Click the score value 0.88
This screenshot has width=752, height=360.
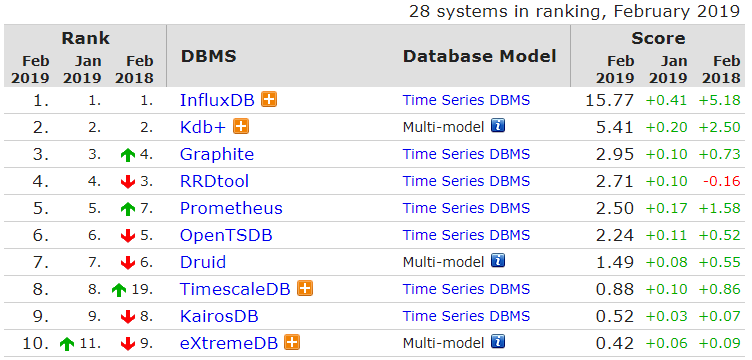point(614,289)
